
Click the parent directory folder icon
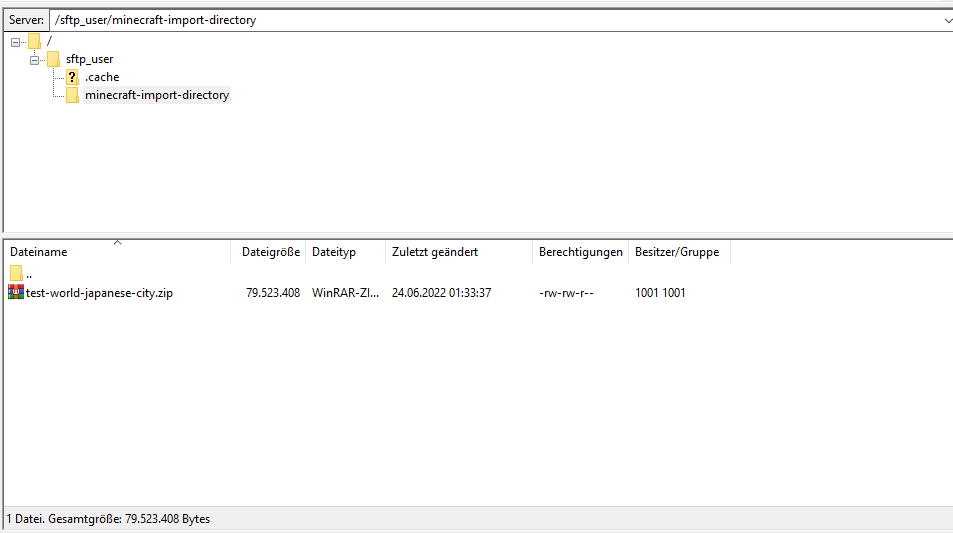[x=16, y=273]
